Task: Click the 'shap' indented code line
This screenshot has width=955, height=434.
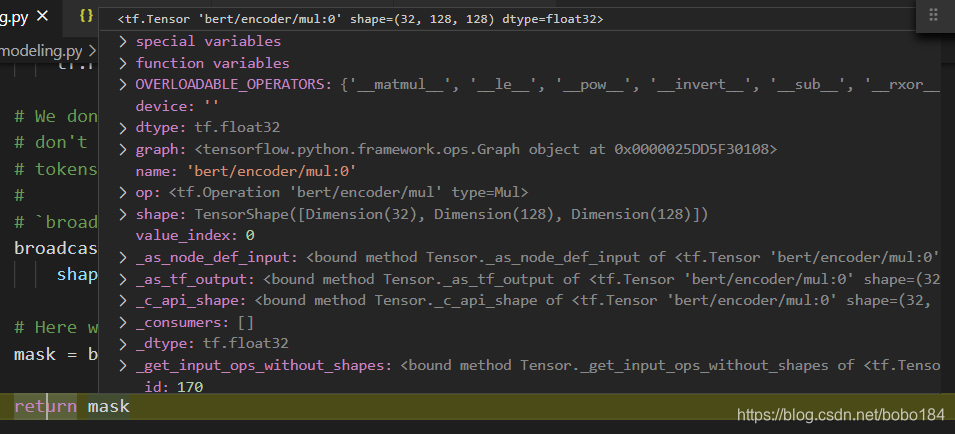Action: point(77,275)
